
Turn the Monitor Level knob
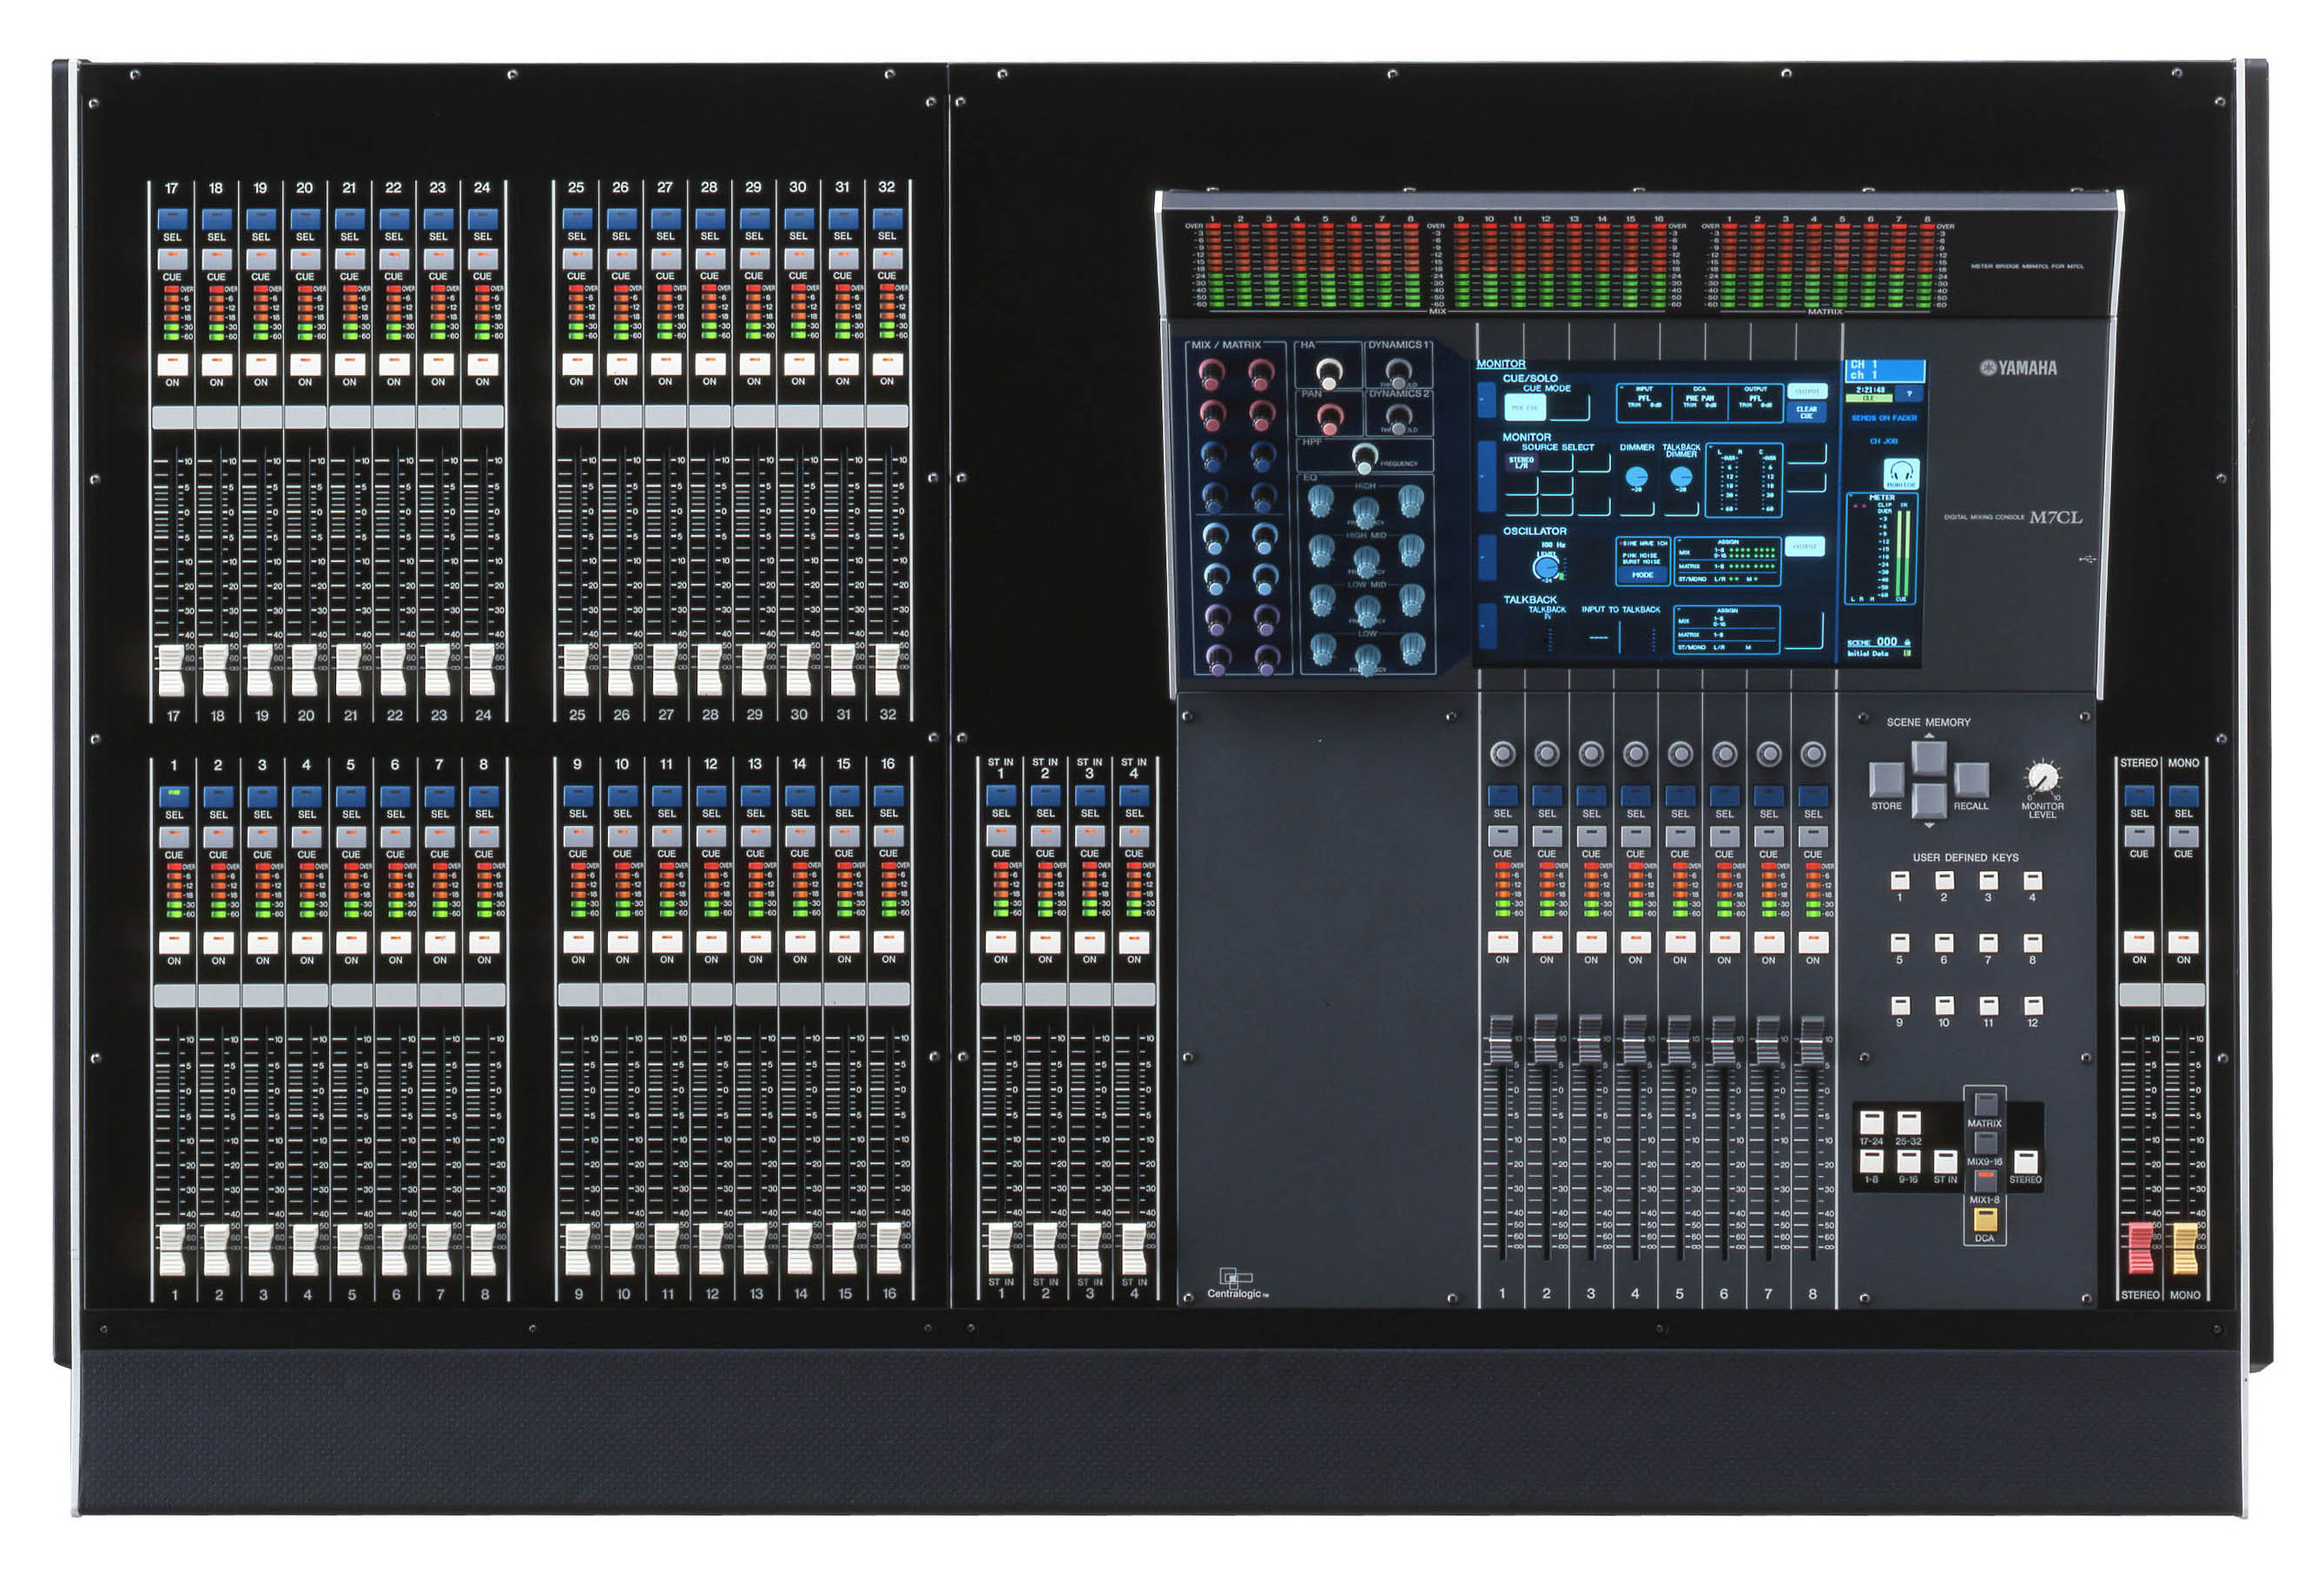pos(2041,777)
